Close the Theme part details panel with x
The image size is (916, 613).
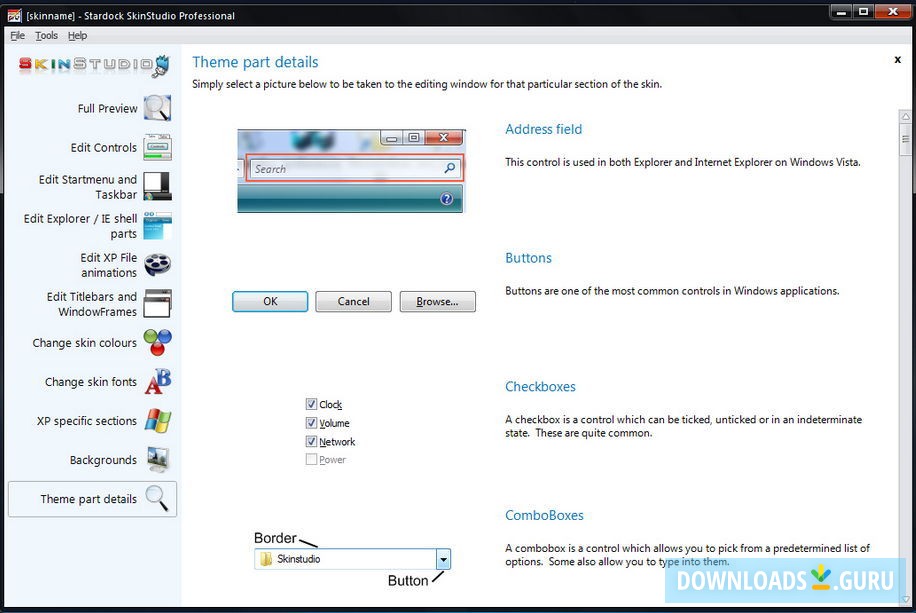897,60
